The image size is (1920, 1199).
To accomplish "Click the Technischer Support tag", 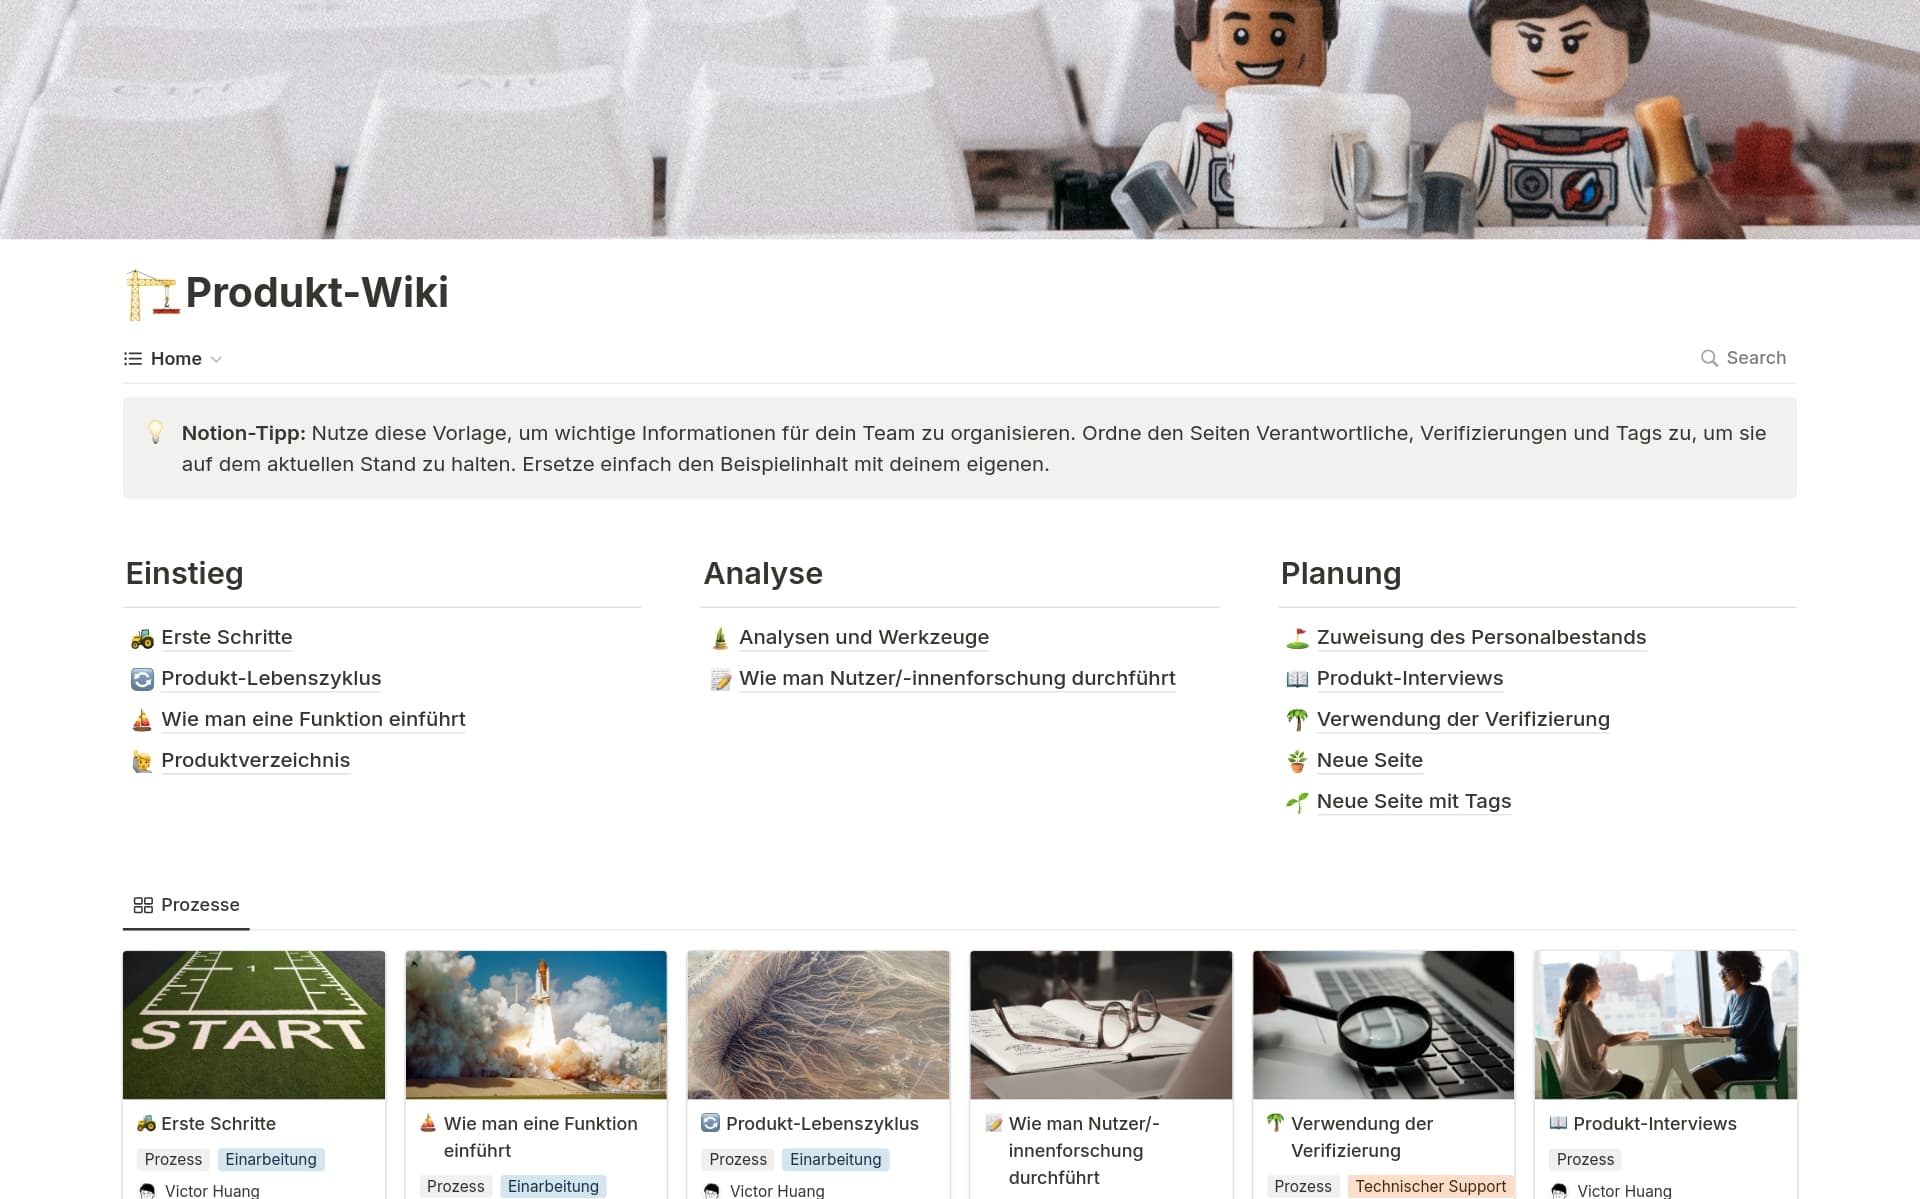I will (x=1429, y=1186).
